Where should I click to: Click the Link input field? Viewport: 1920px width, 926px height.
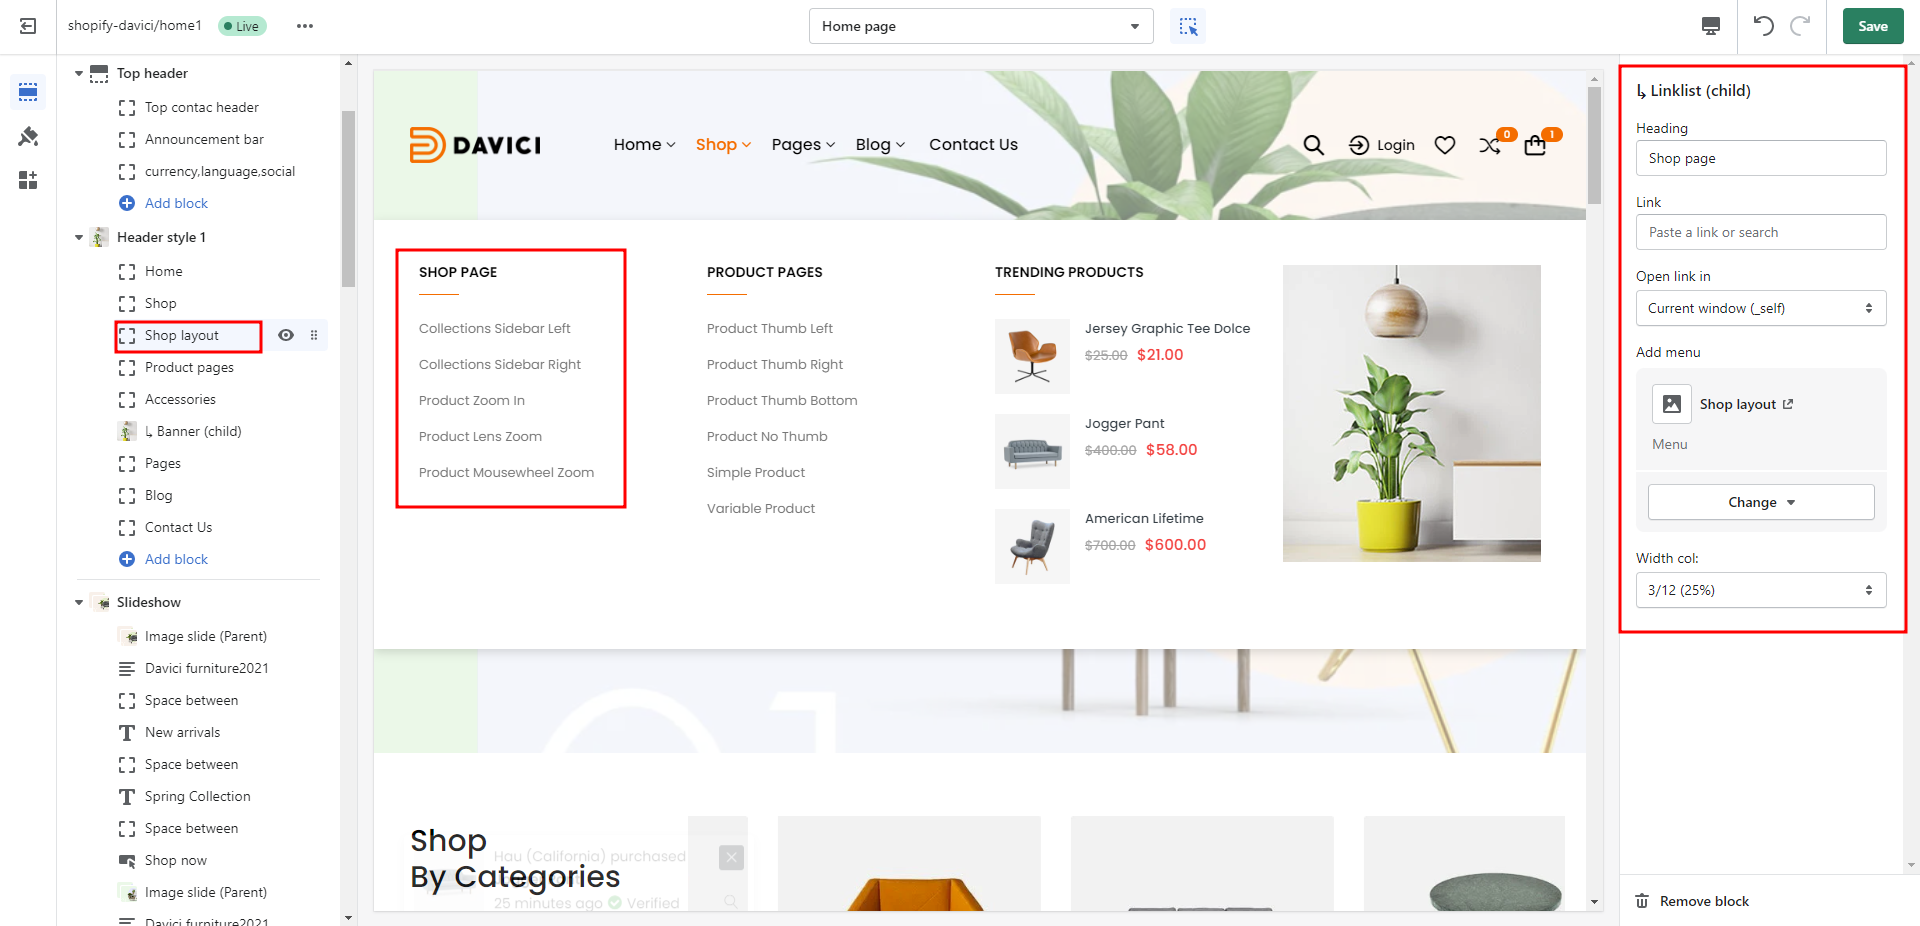tap(1760, 232)
